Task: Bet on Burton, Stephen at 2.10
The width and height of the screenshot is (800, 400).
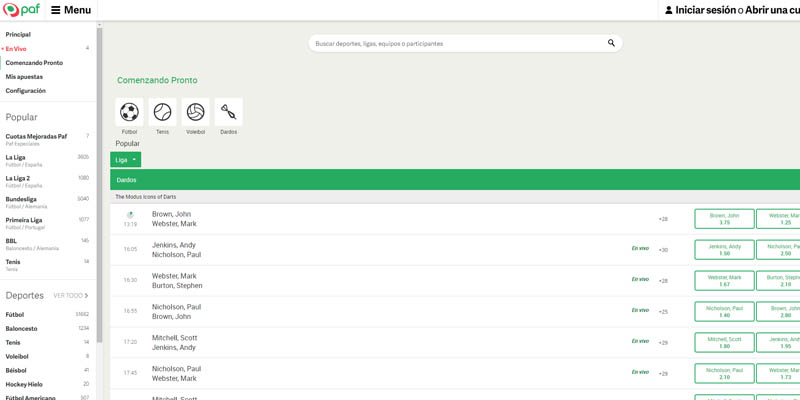Action: (778, 281)
